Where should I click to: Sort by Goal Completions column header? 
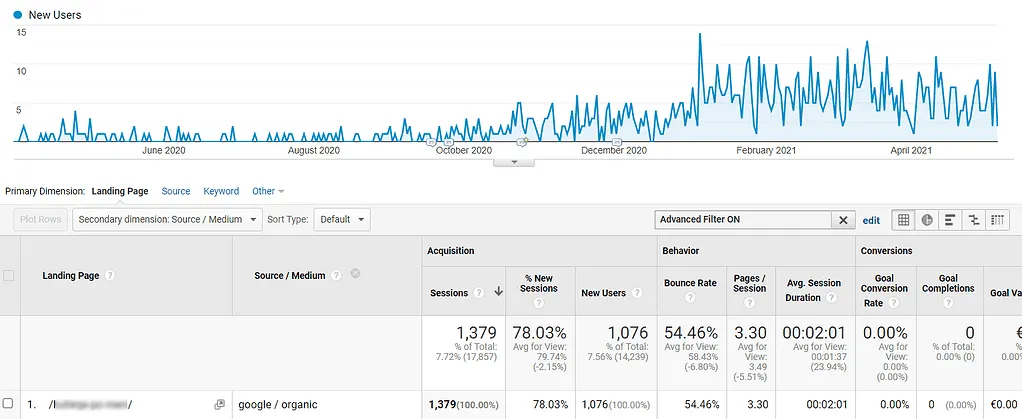(x=948, y=283)
